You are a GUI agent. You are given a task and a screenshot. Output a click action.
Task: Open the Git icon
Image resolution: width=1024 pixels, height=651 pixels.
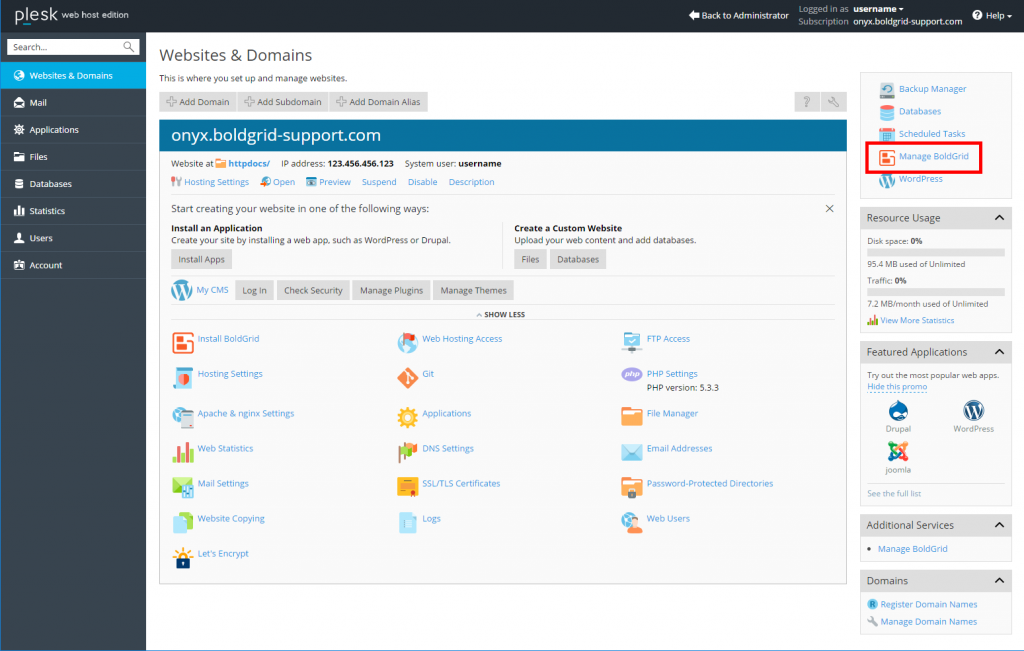pyautogui.click(x=408, y=378)
